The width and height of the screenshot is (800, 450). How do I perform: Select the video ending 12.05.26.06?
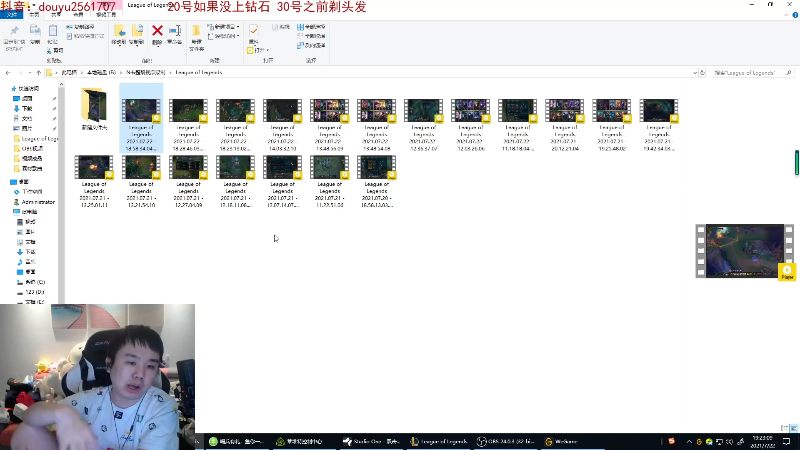(x=470, y=125)
